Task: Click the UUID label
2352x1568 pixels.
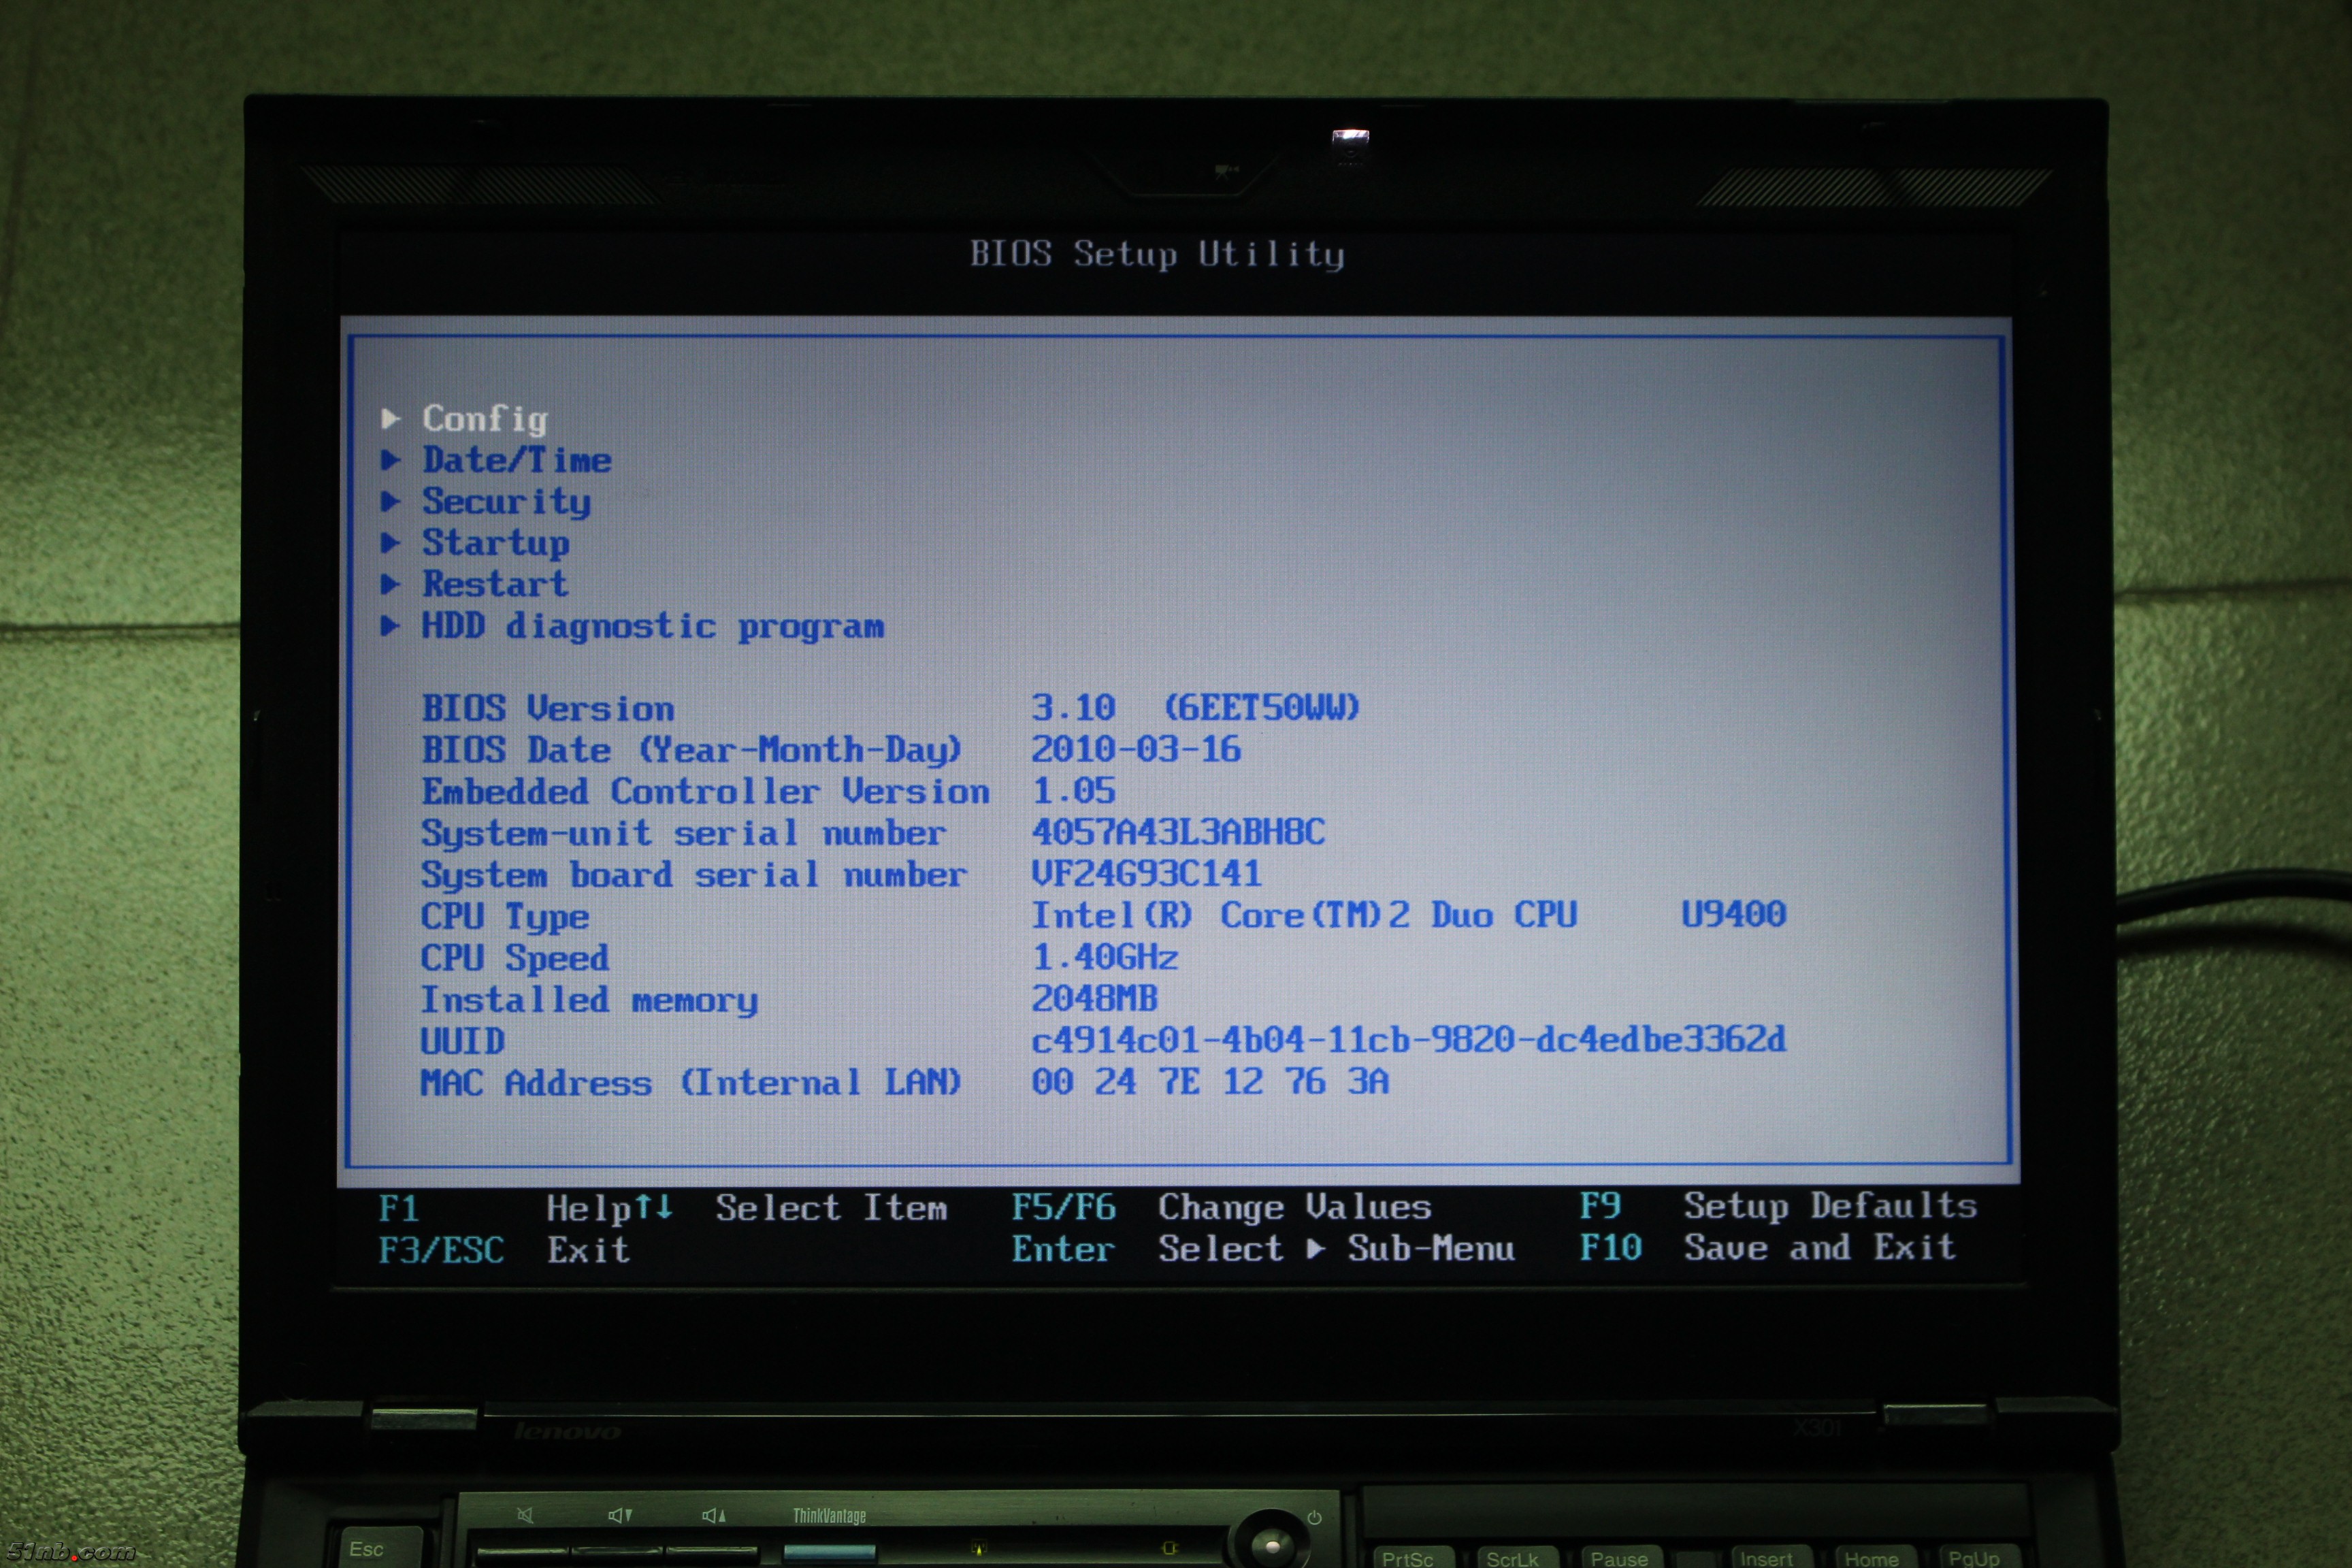Action: click(x=463, y=1041)
